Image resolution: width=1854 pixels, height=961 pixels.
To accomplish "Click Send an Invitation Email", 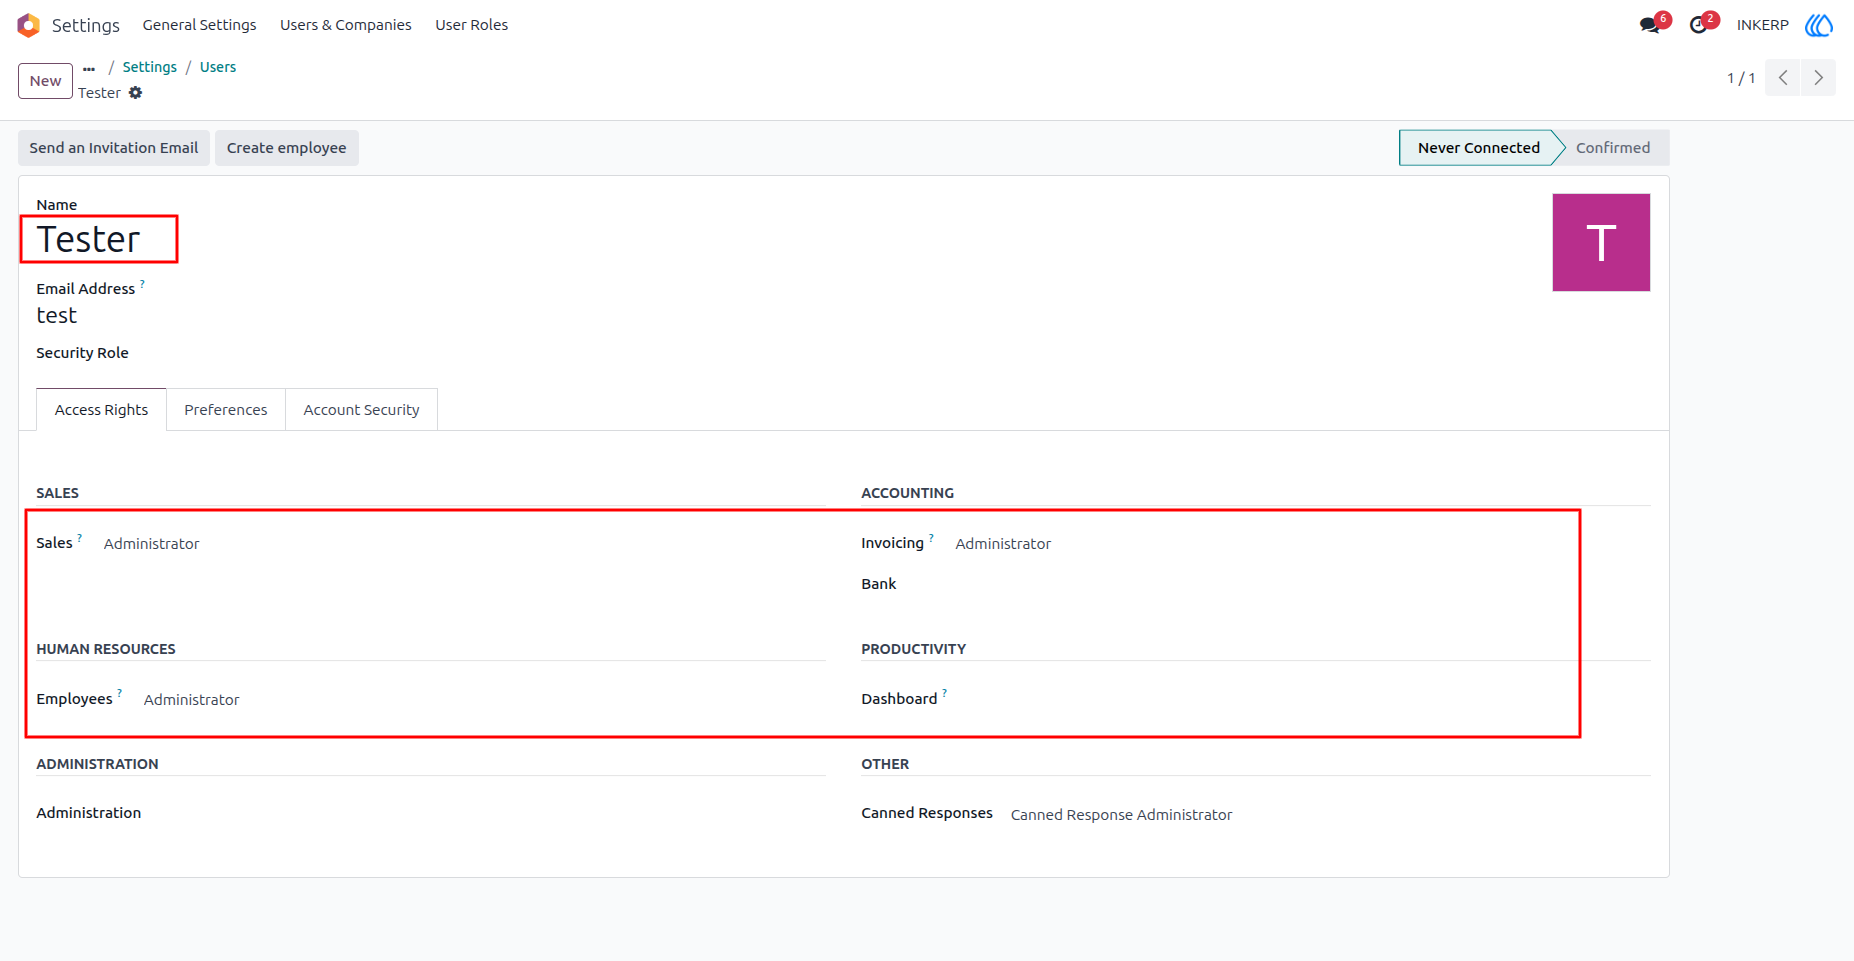I will [114, 148].
